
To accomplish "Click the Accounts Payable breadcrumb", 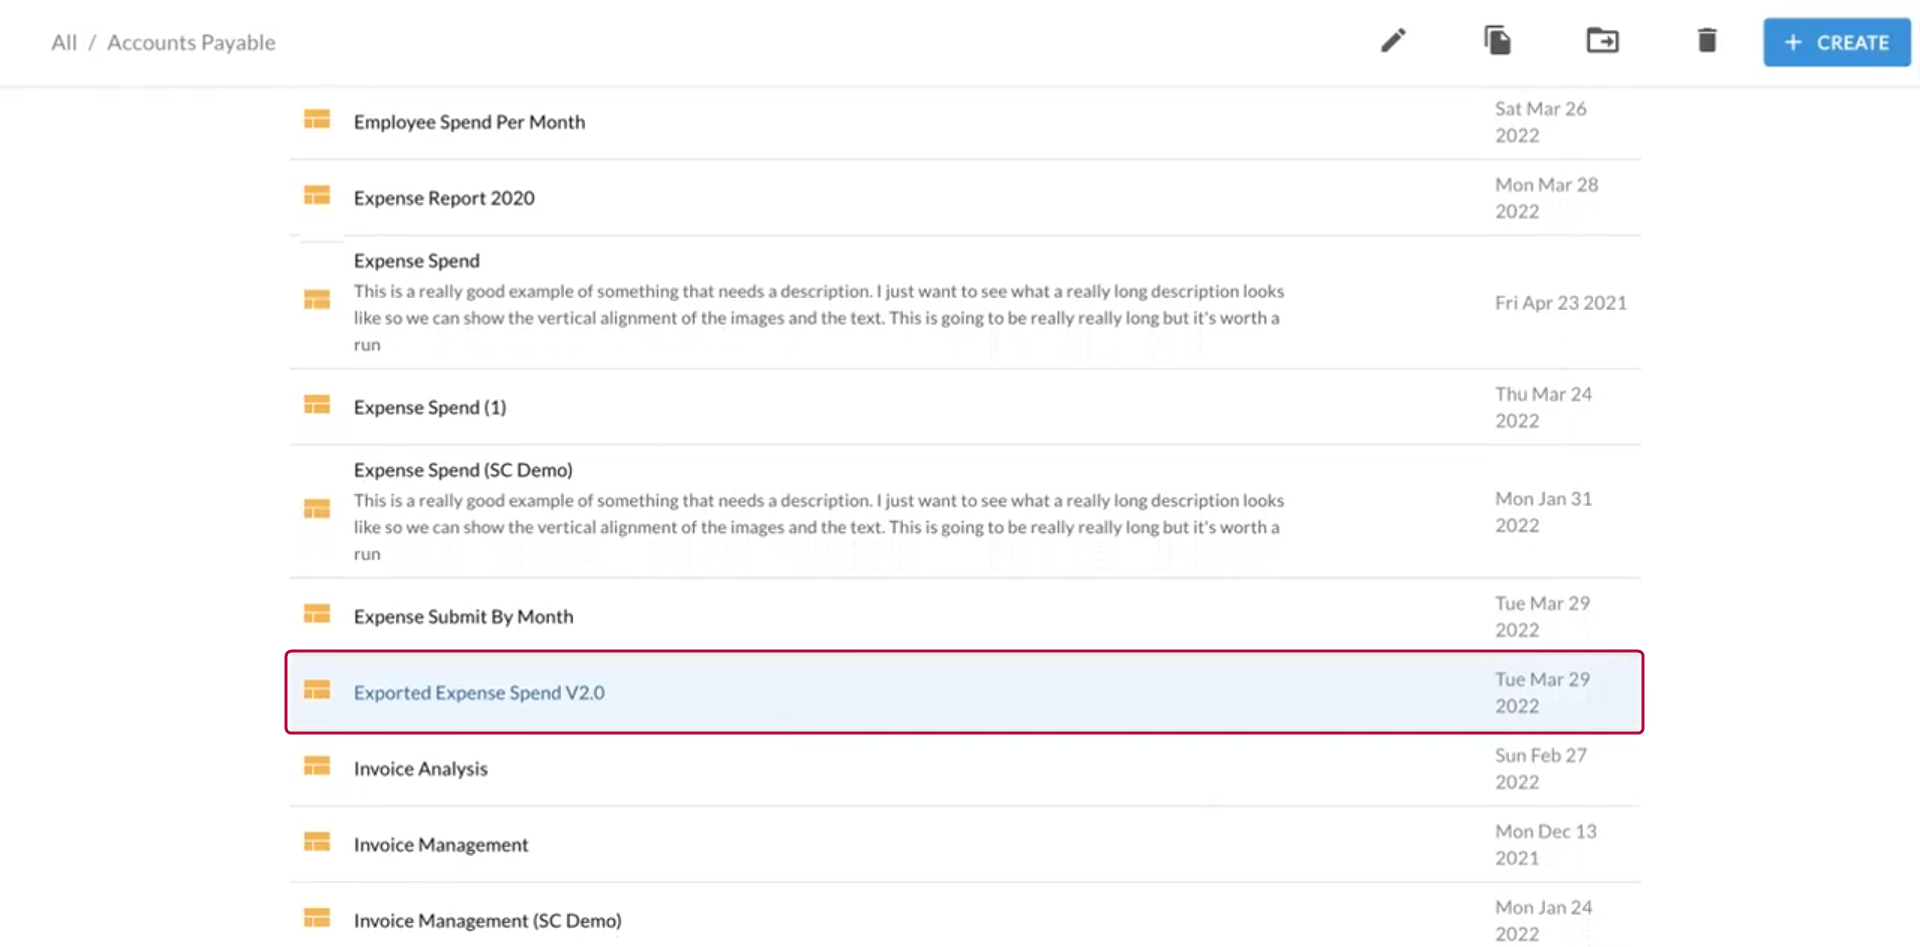I will coord(191,42).
